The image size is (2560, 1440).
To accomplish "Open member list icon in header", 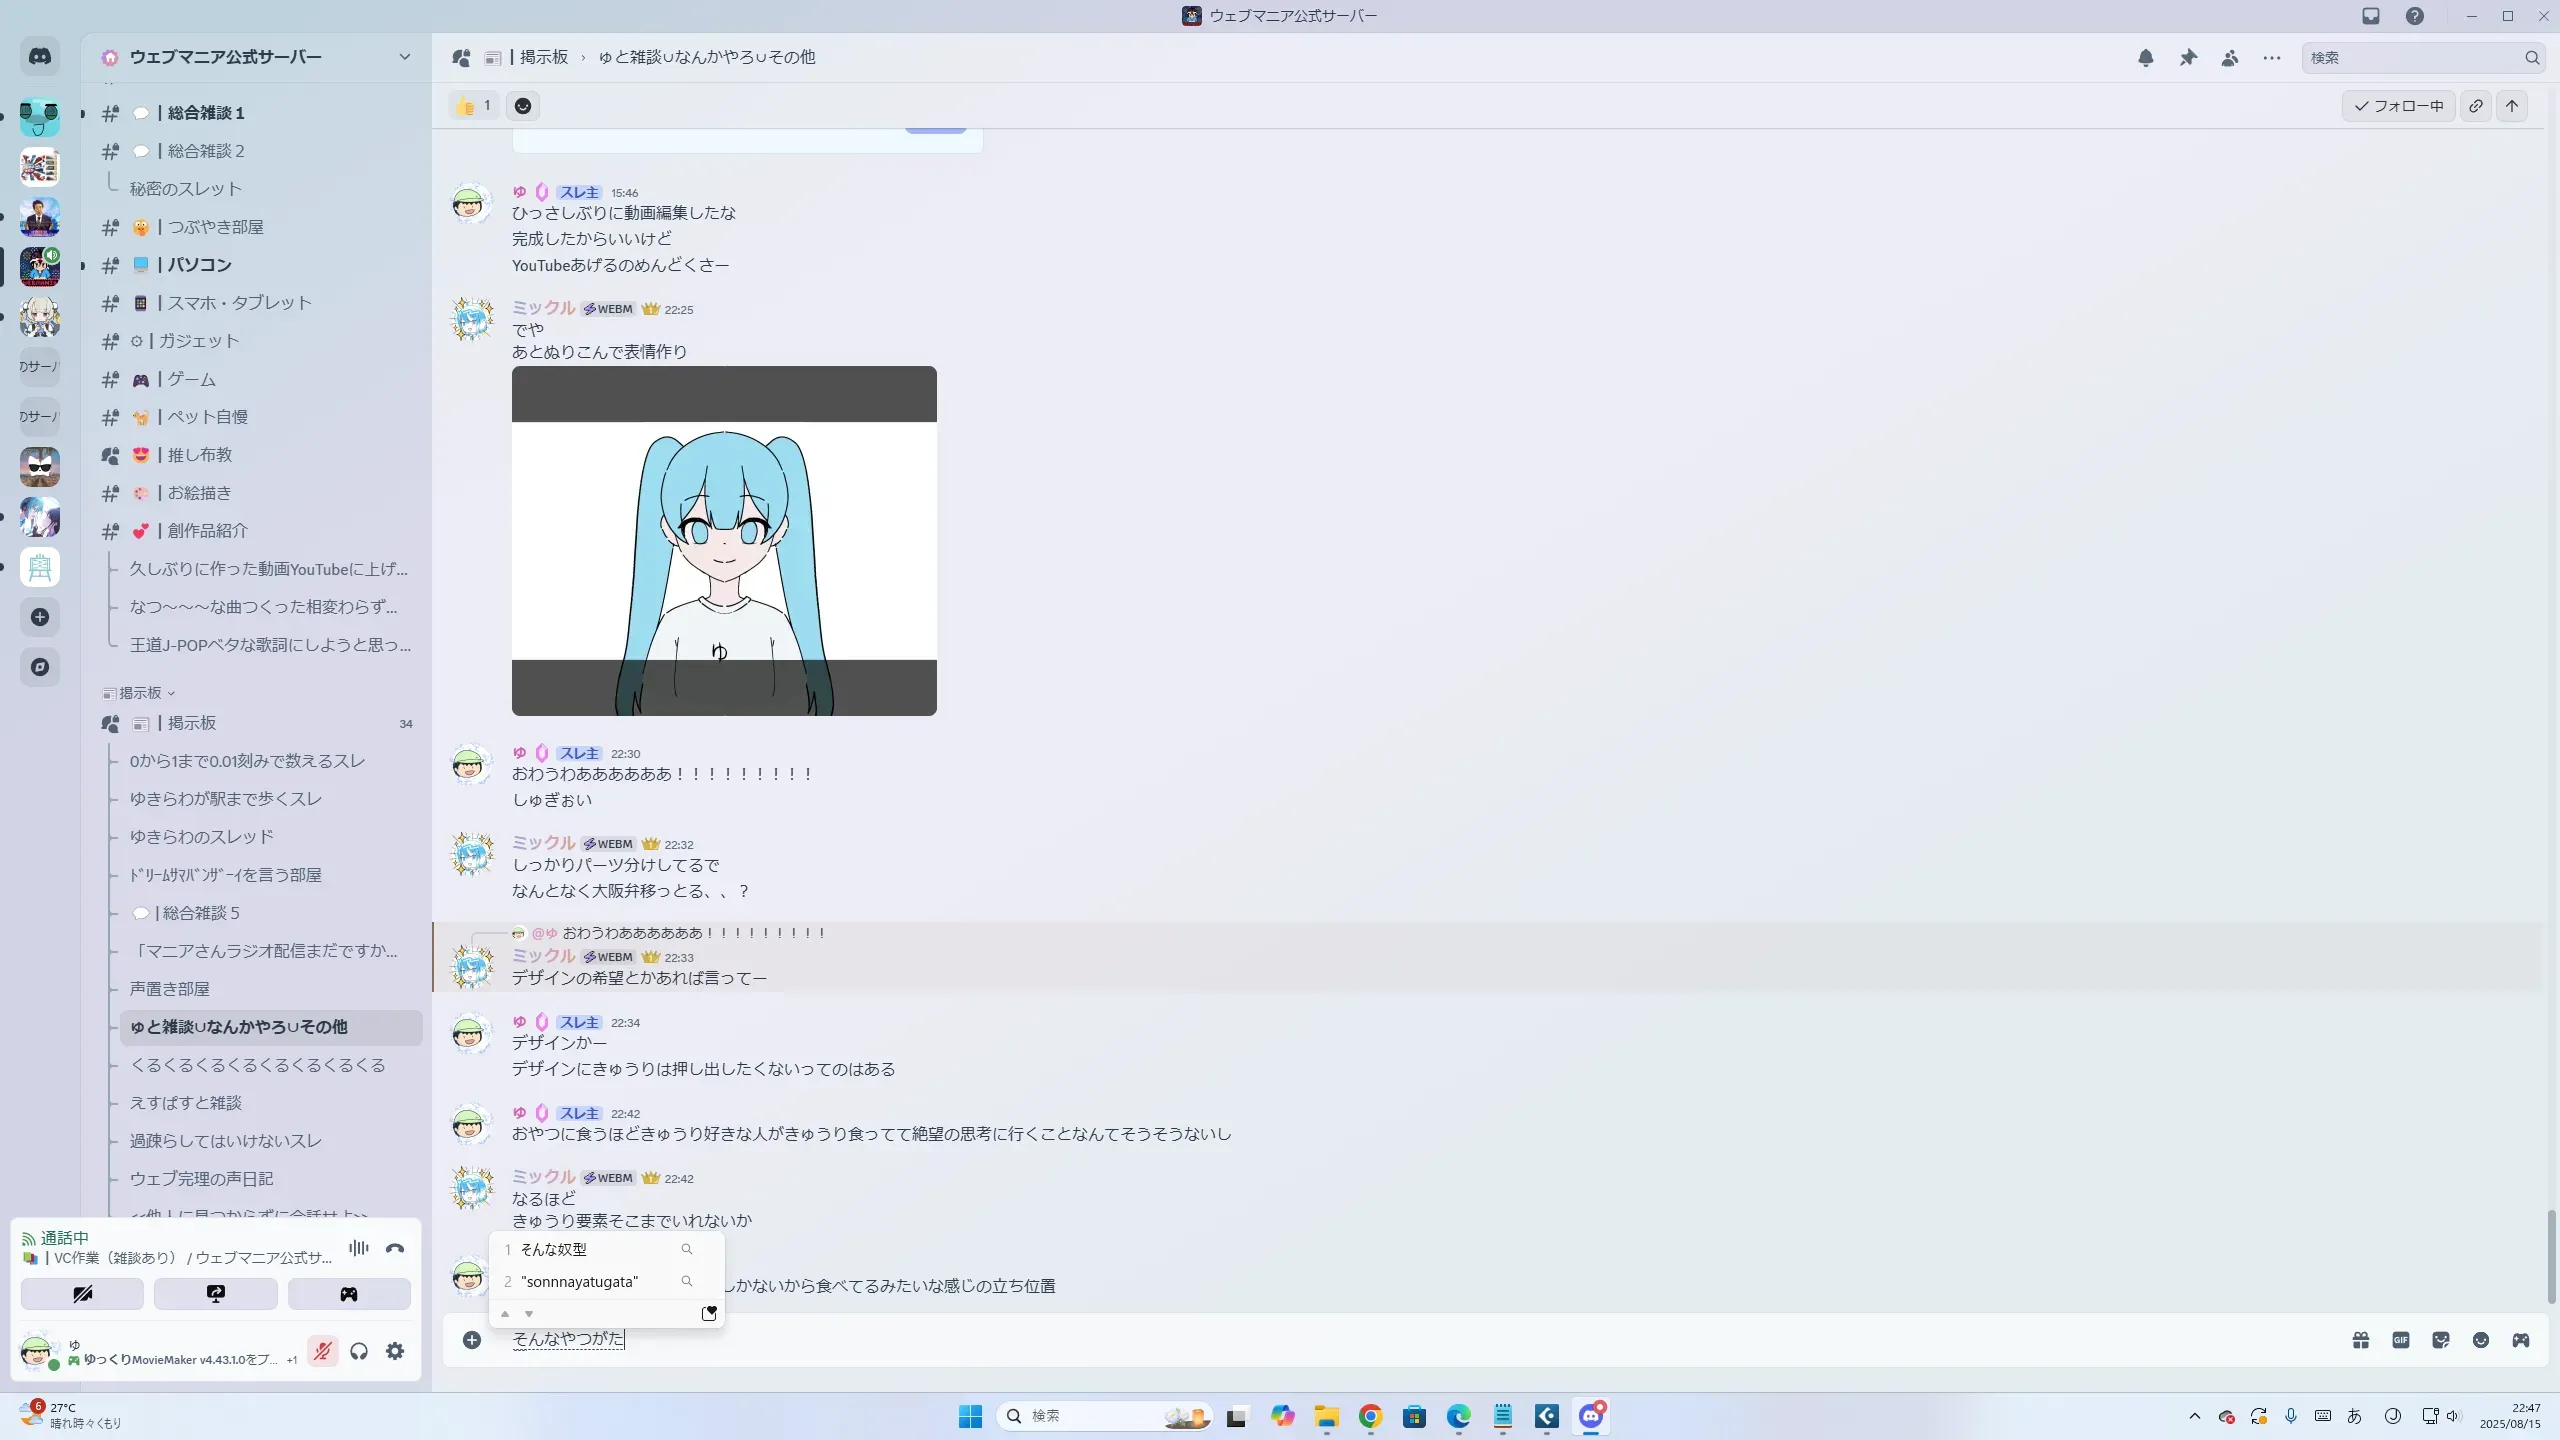I will (2230, 58).
